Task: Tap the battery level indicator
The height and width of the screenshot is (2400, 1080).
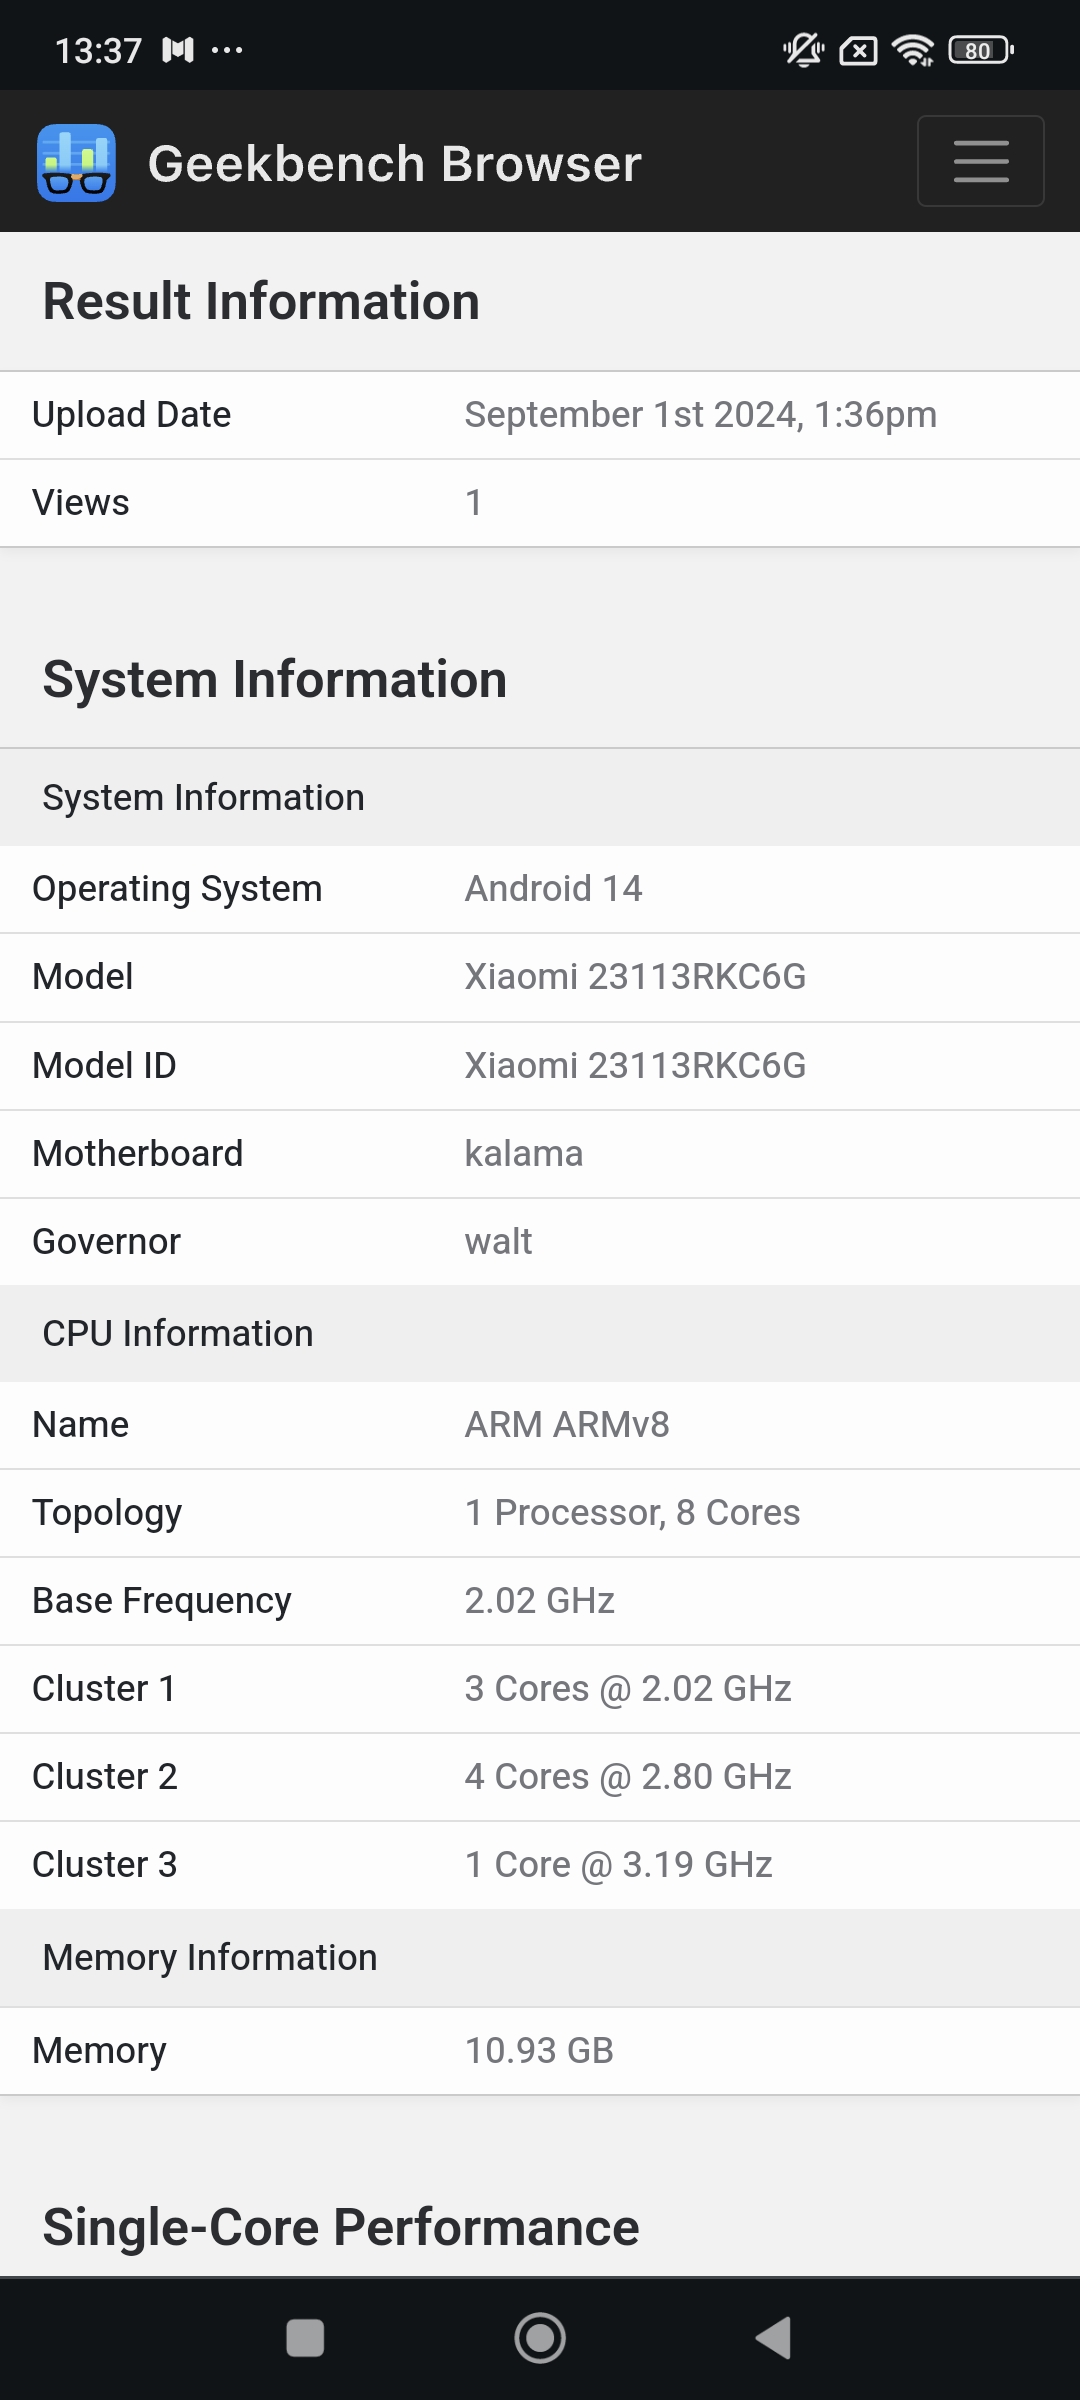Action: [x=980, y=50]
